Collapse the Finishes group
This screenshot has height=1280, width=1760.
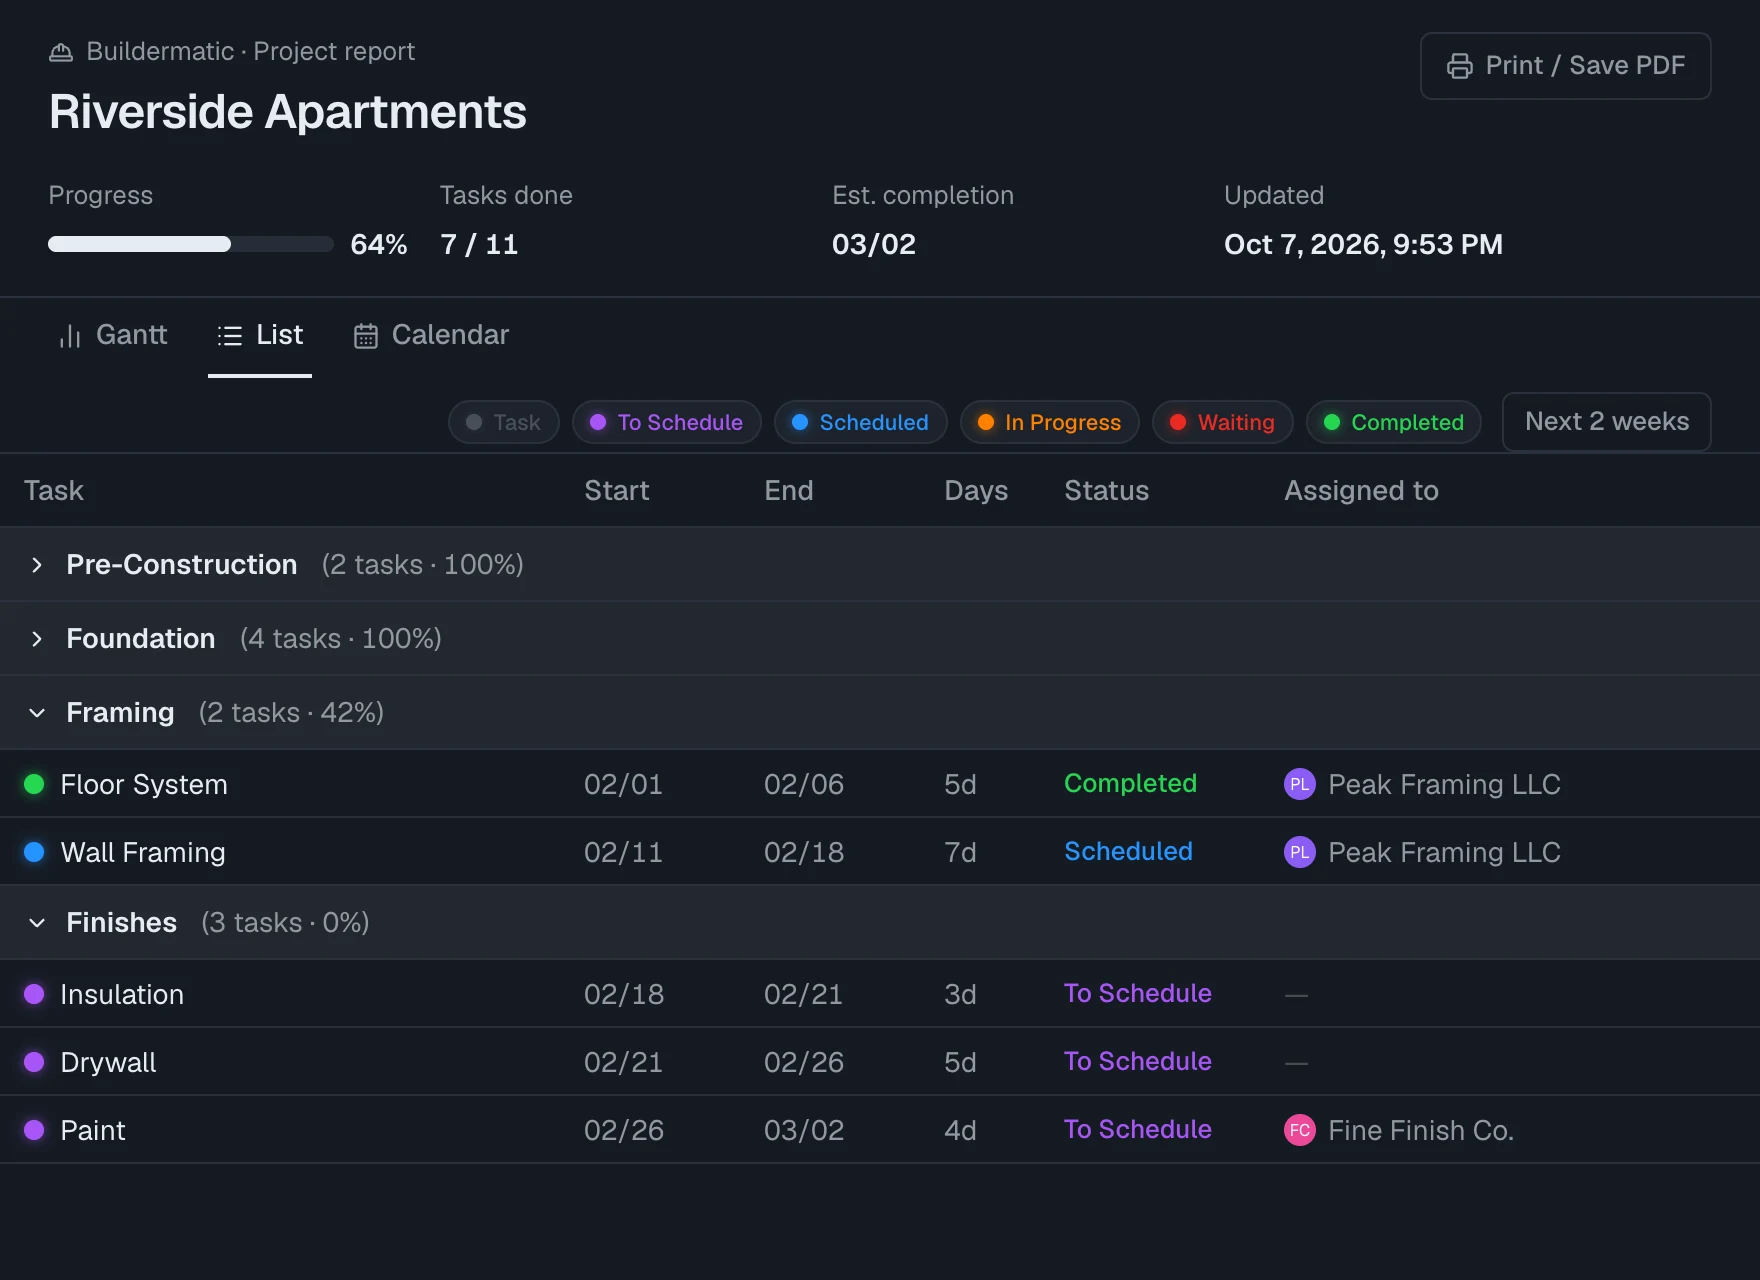(37, 923)
